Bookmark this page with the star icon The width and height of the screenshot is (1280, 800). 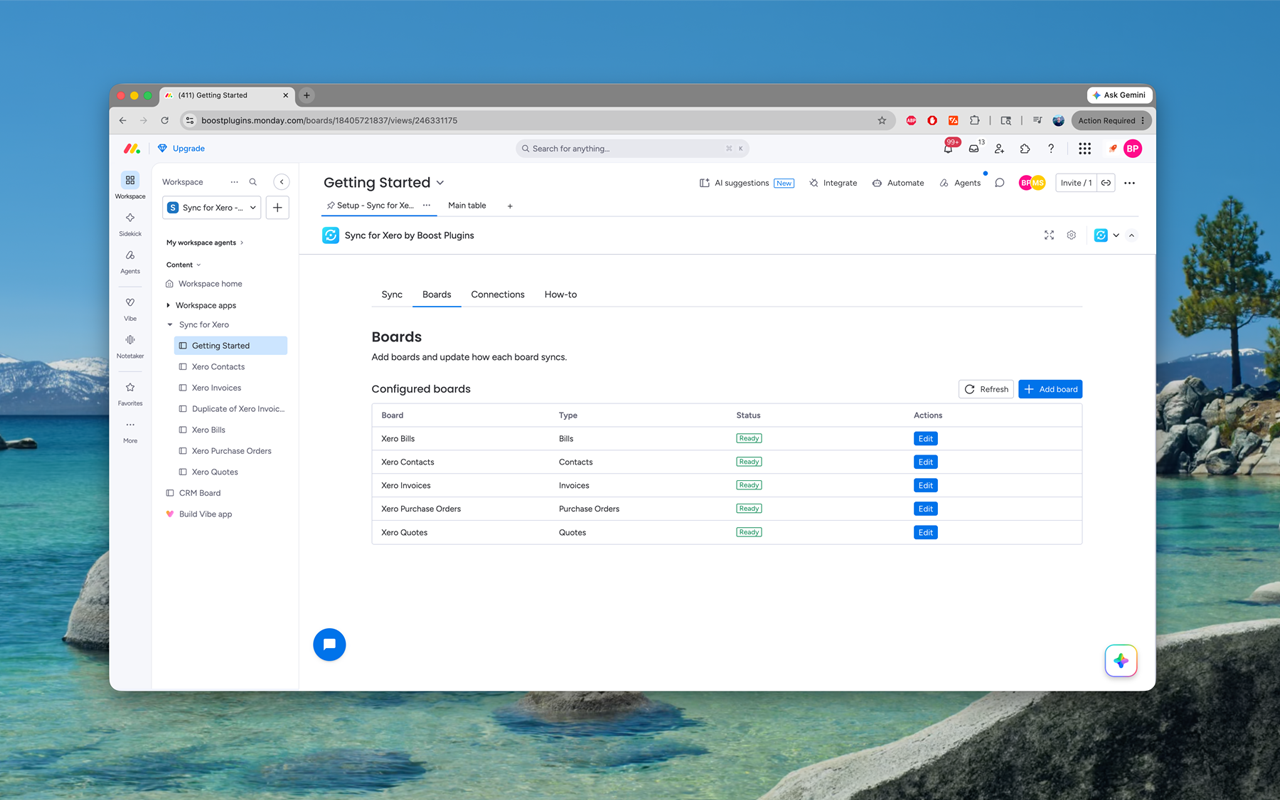882,120
